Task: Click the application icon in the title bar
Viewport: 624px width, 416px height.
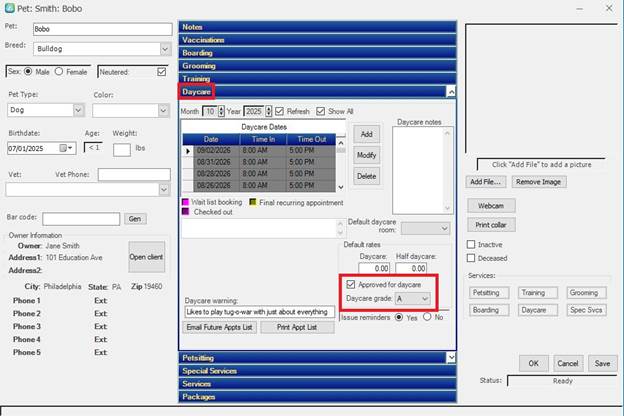Action: [x=9, y=8]
